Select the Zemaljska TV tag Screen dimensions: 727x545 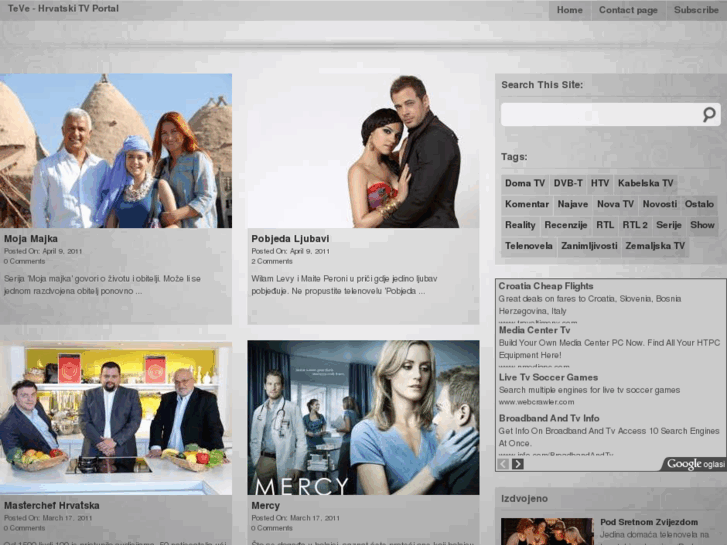(655, 246)
